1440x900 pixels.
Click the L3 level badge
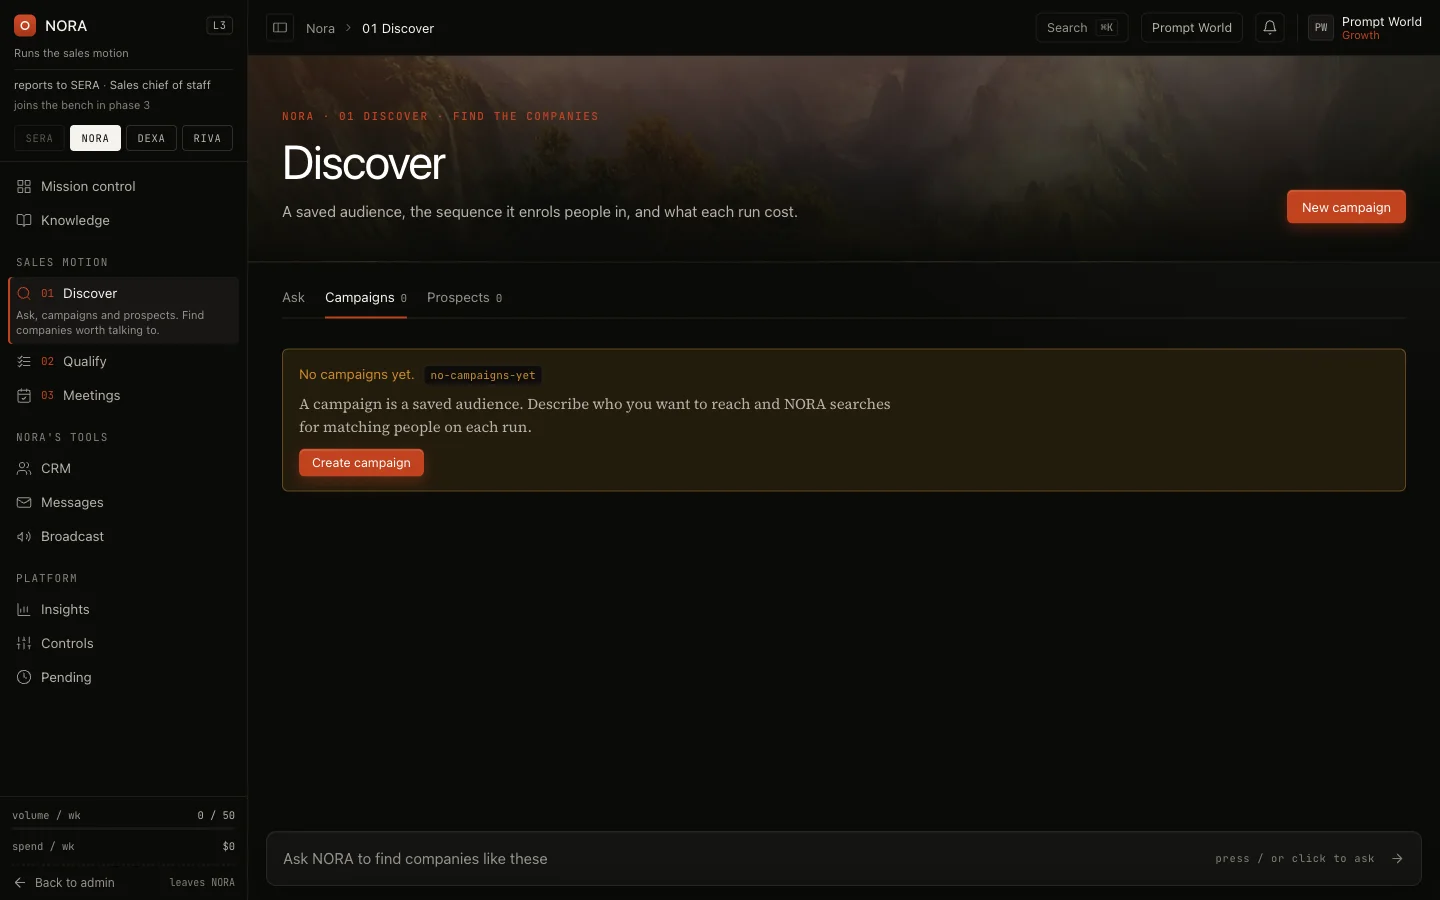point(220,25)
